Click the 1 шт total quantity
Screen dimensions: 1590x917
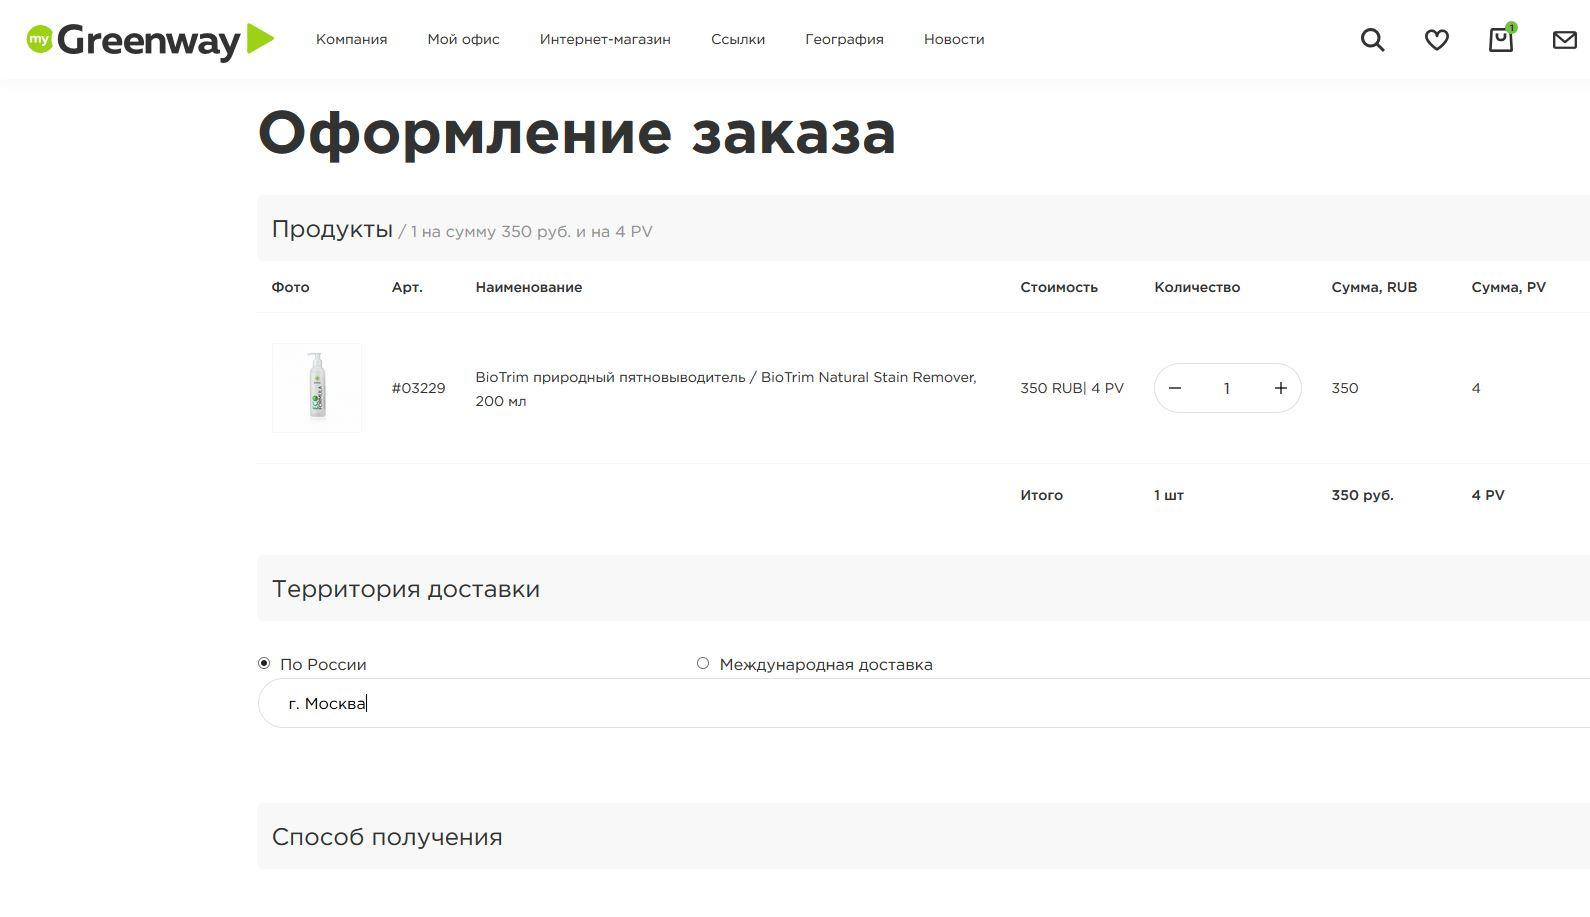(1169, 495)
